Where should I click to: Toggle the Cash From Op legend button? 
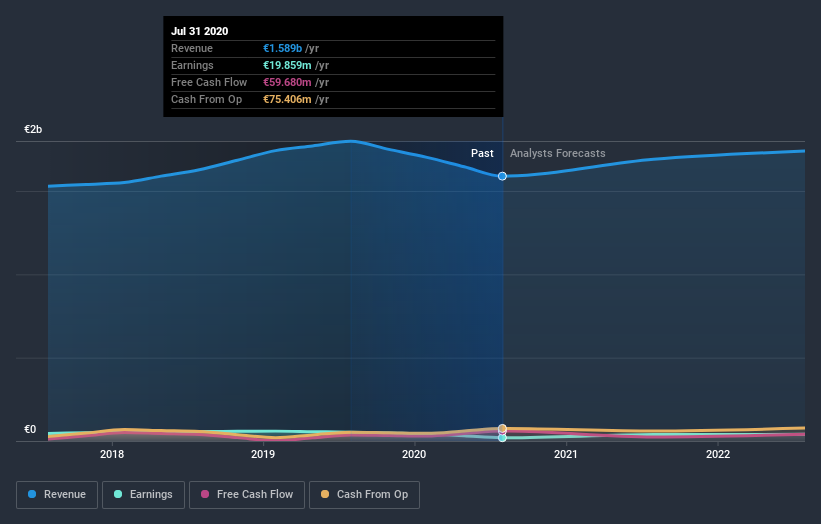364,495
